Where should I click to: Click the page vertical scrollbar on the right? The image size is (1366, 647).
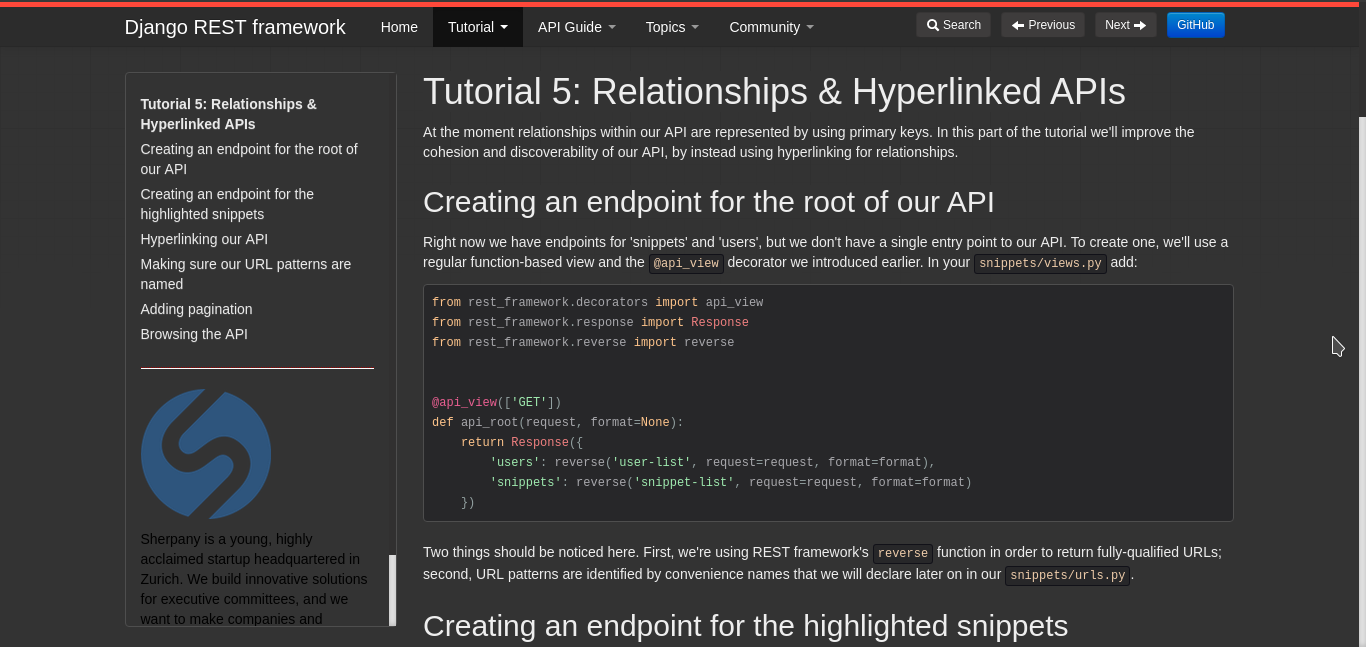[1362, 380]
